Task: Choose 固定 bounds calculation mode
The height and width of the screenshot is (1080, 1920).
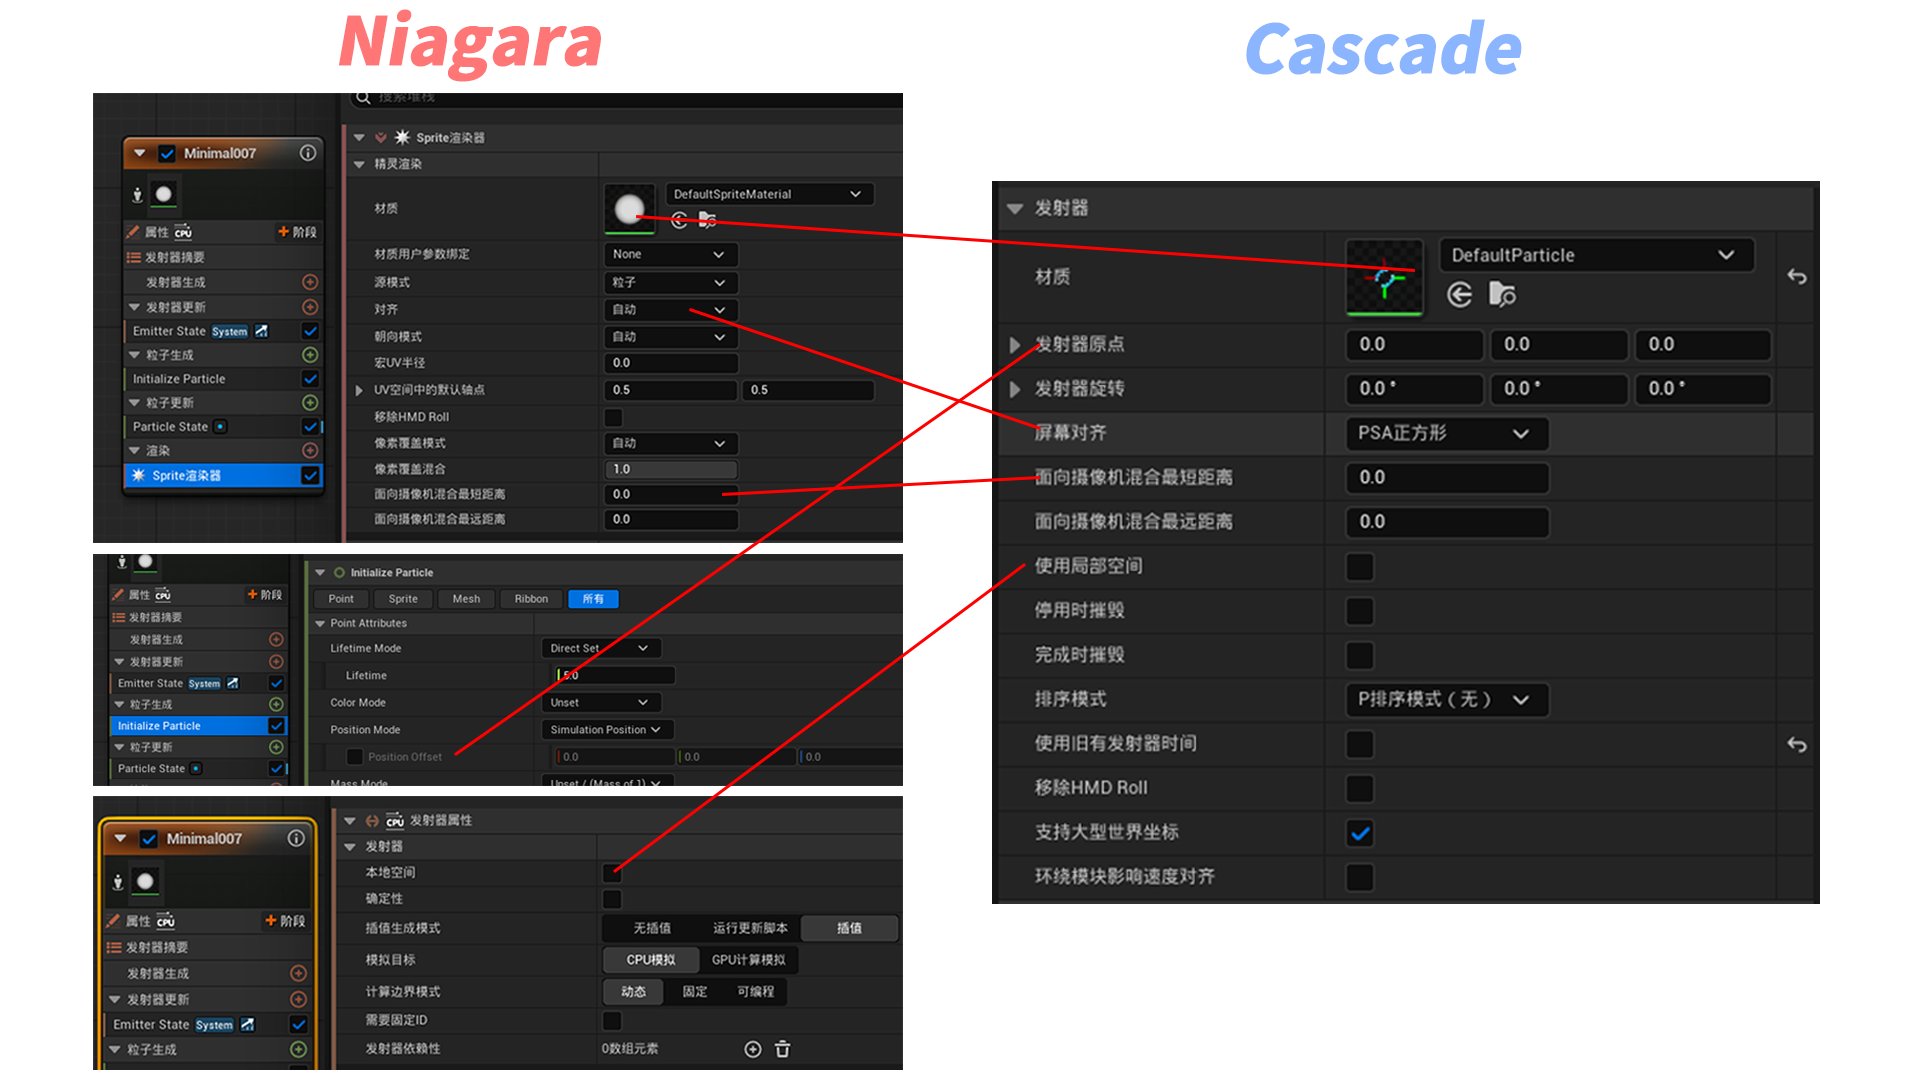Action: [x=694, y=992]
